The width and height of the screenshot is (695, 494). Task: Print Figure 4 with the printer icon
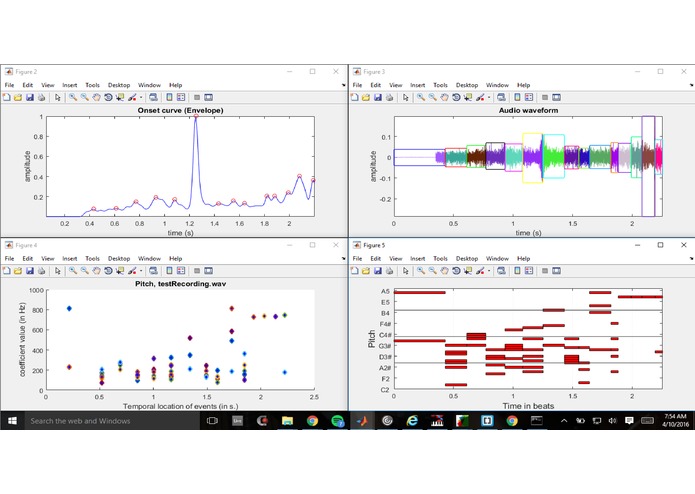click(x=41, y=270)
